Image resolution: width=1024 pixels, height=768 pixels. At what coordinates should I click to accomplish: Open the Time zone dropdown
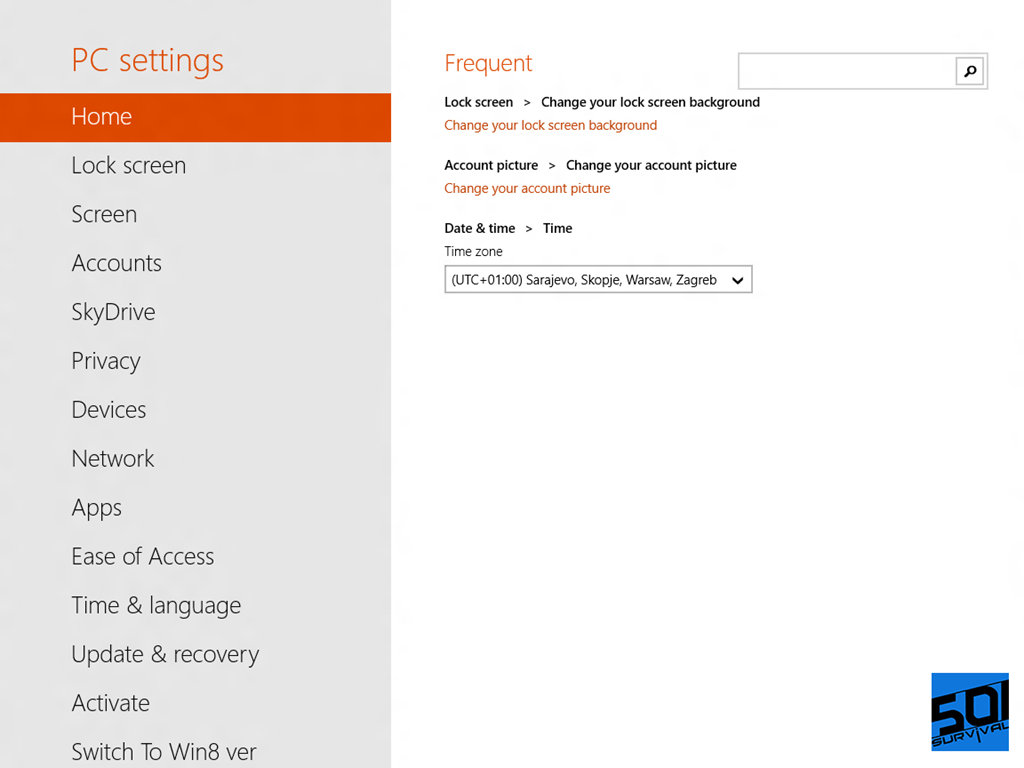pyautogui.click(x=598, y=280)
